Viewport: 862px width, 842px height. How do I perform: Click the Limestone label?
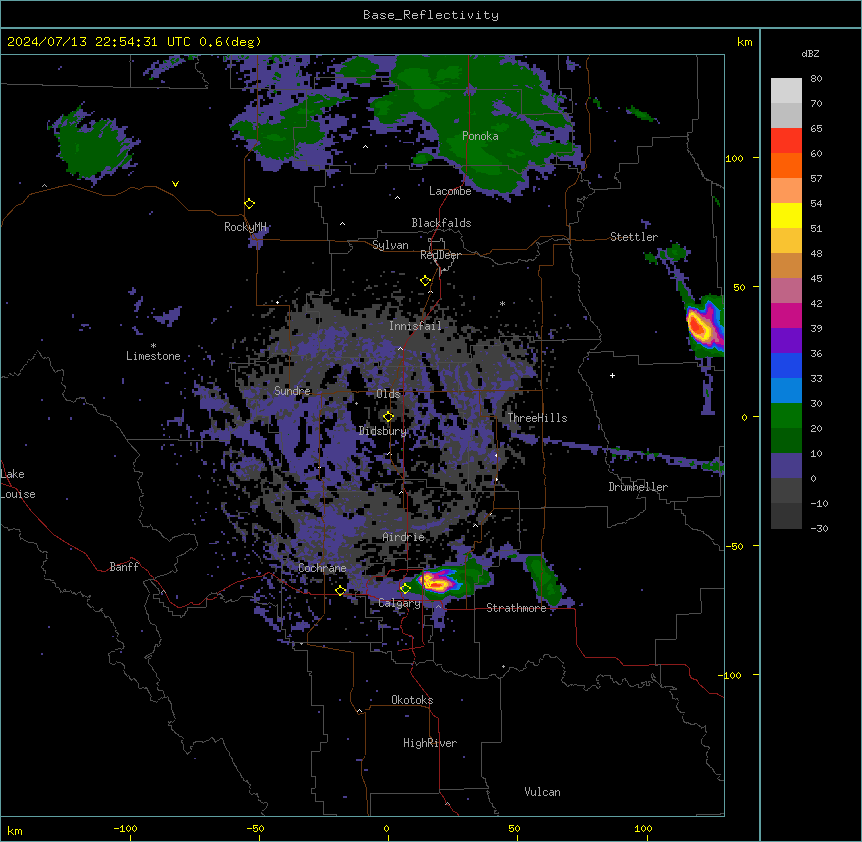coord(153,356)
